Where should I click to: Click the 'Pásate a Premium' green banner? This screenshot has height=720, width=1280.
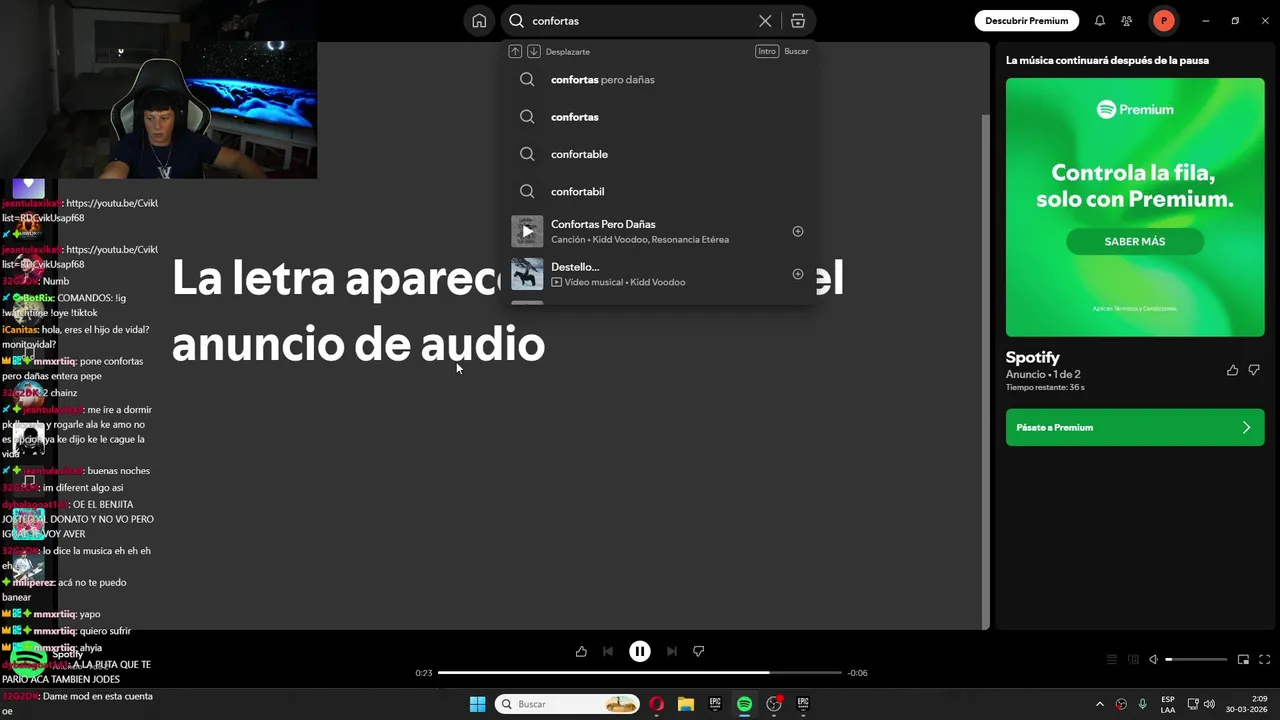tap(1134, 427)
